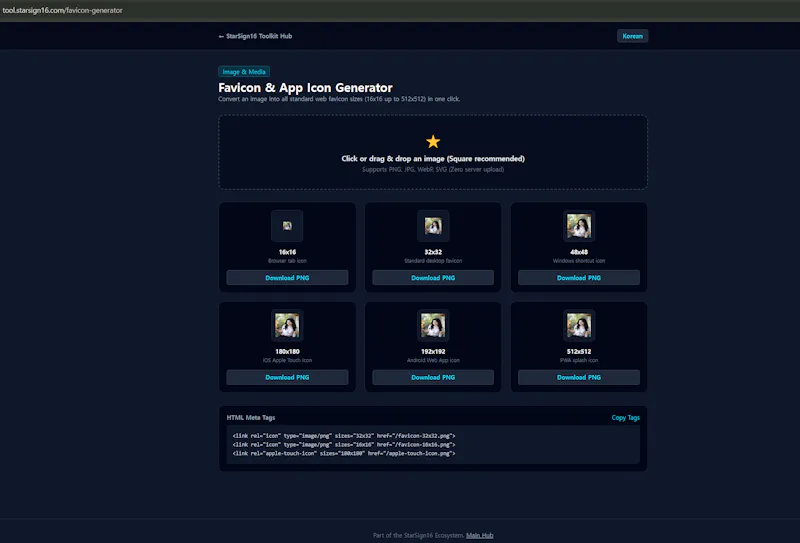Download the 32x32 PNG favicon

click(x=433, y=278)
